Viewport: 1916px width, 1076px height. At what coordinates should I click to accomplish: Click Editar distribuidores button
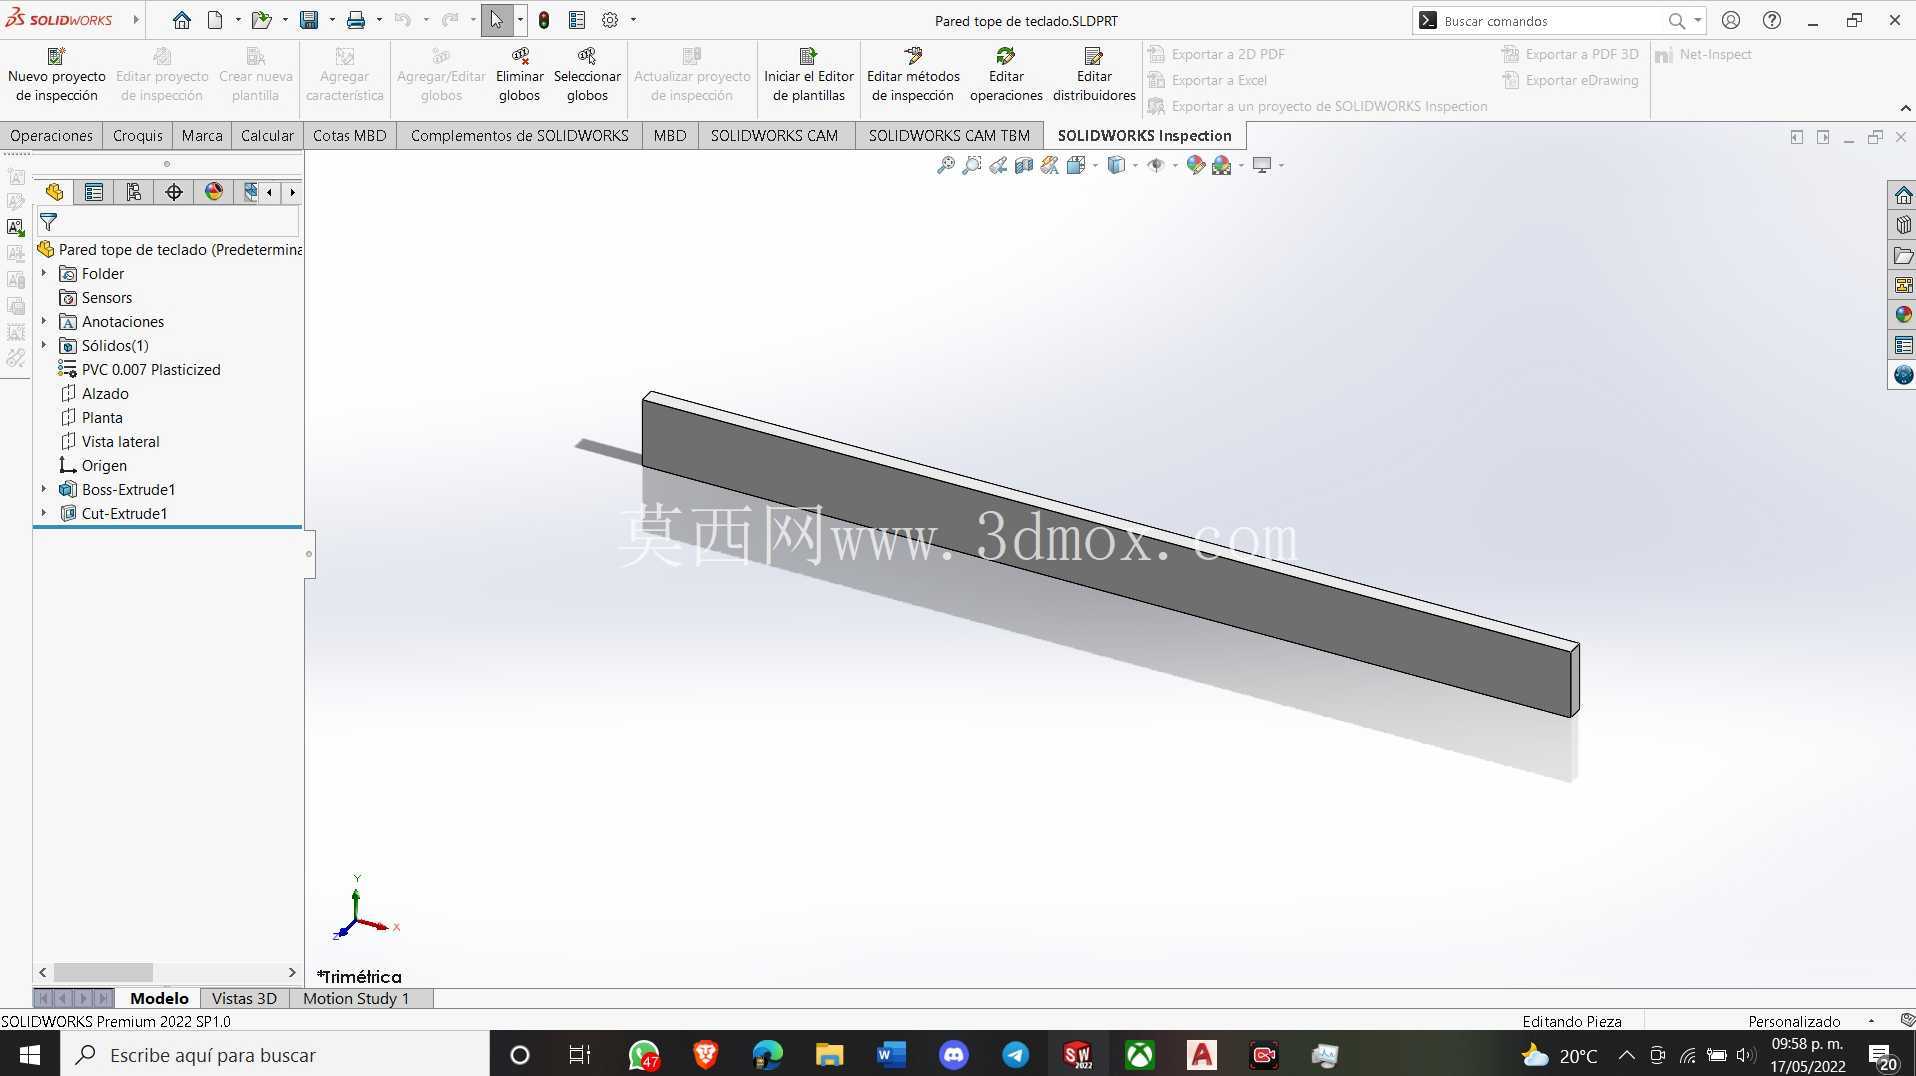tap(1094, 75)
